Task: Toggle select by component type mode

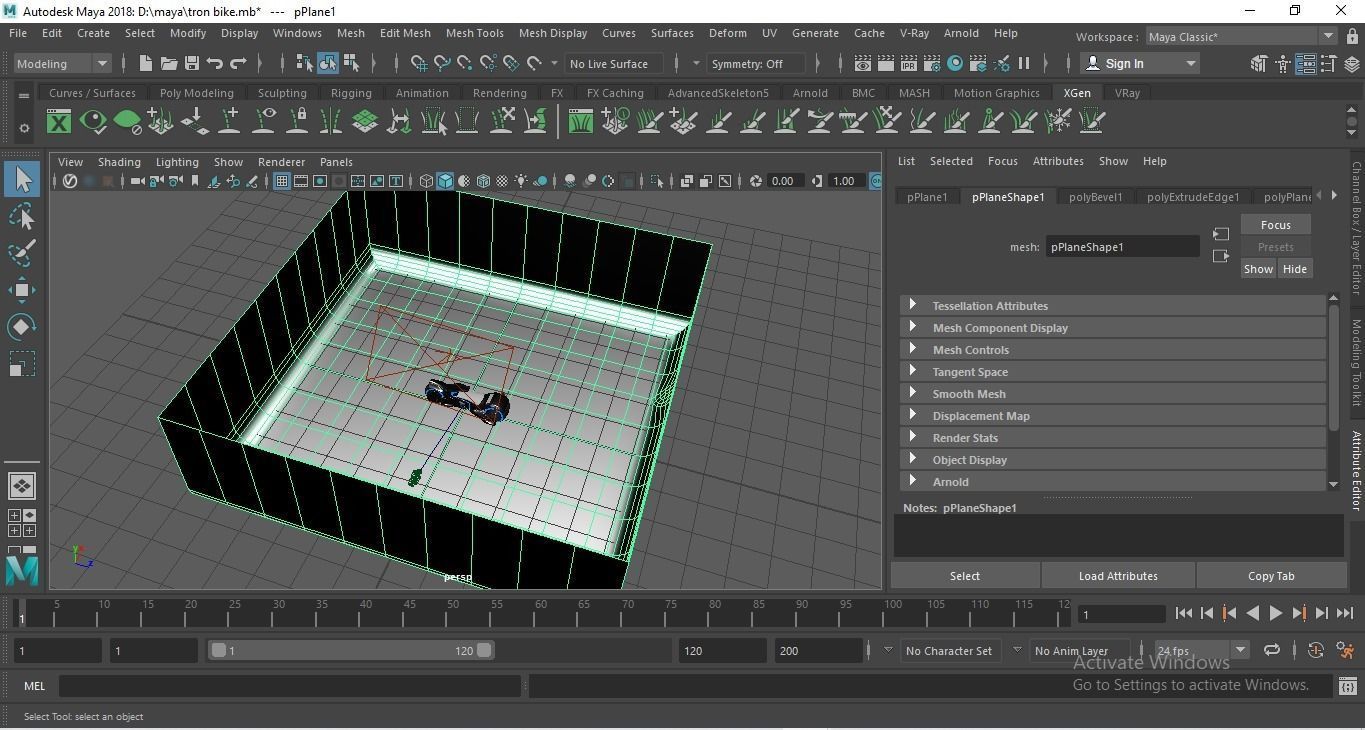Action: click(351, 63)
